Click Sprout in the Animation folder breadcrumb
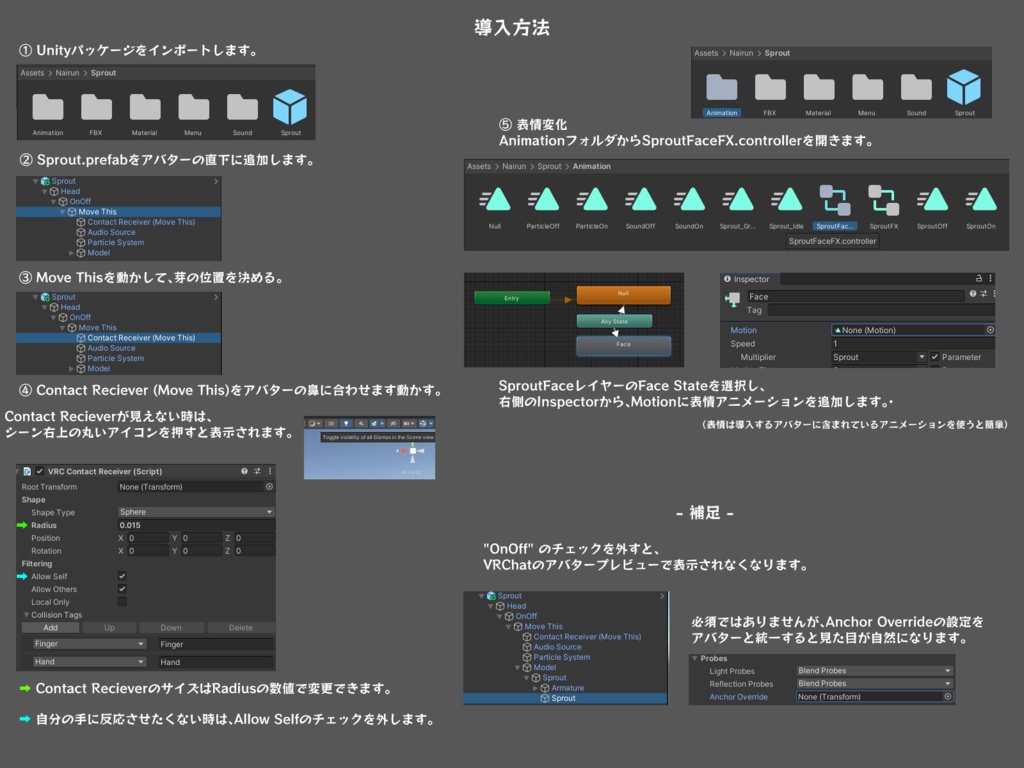This screenshot has width=1024, height=768. click(549, 167)
